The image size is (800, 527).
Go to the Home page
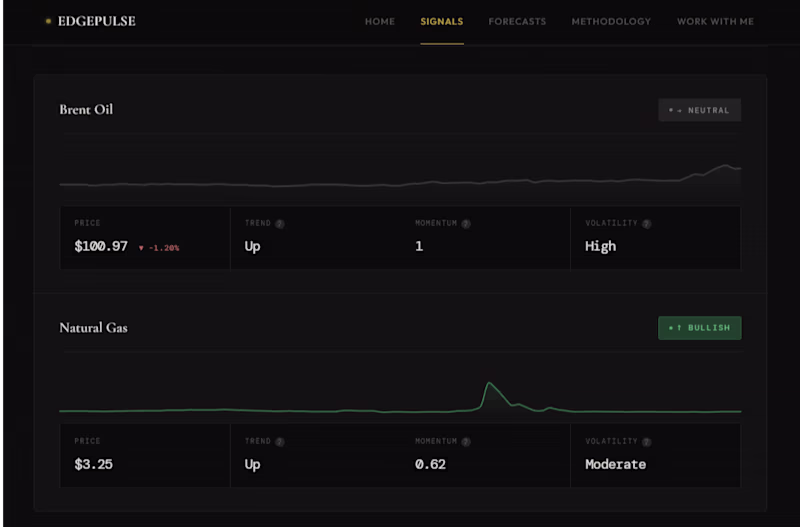click(x=380, y=21)
